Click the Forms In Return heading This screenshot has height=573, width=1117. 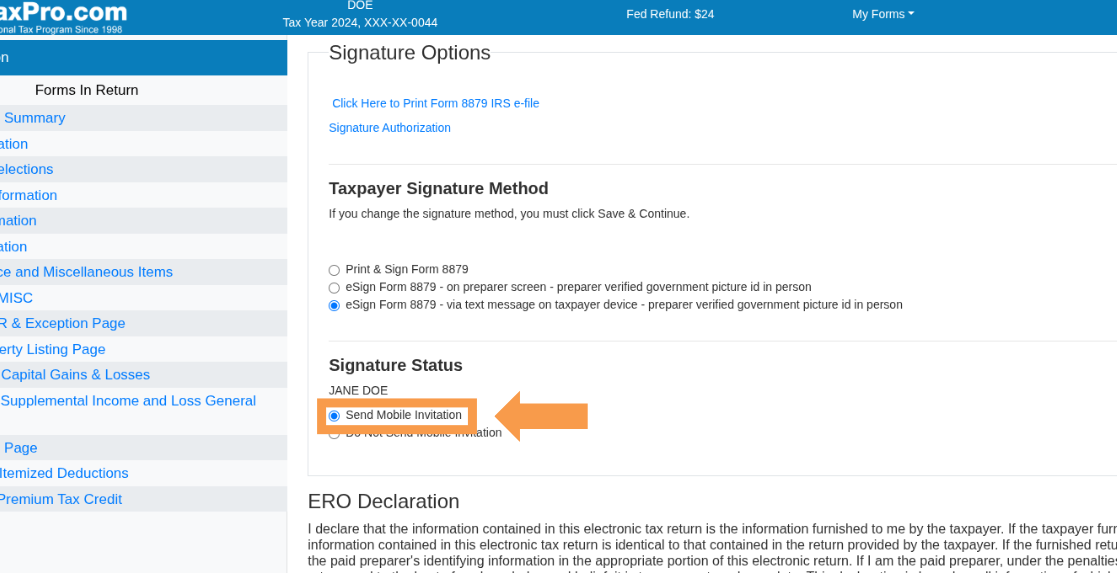coord(86,91)
